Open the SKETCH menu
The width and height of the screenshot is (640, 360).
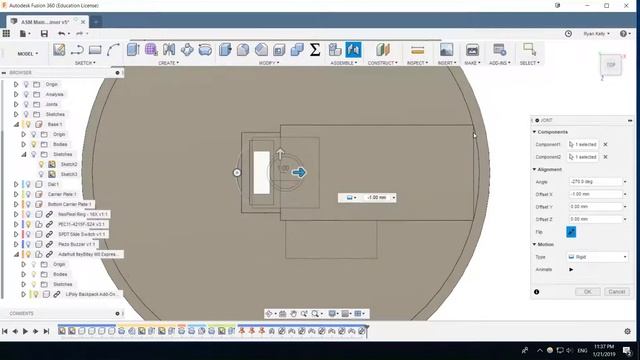[x=85, y=63]
